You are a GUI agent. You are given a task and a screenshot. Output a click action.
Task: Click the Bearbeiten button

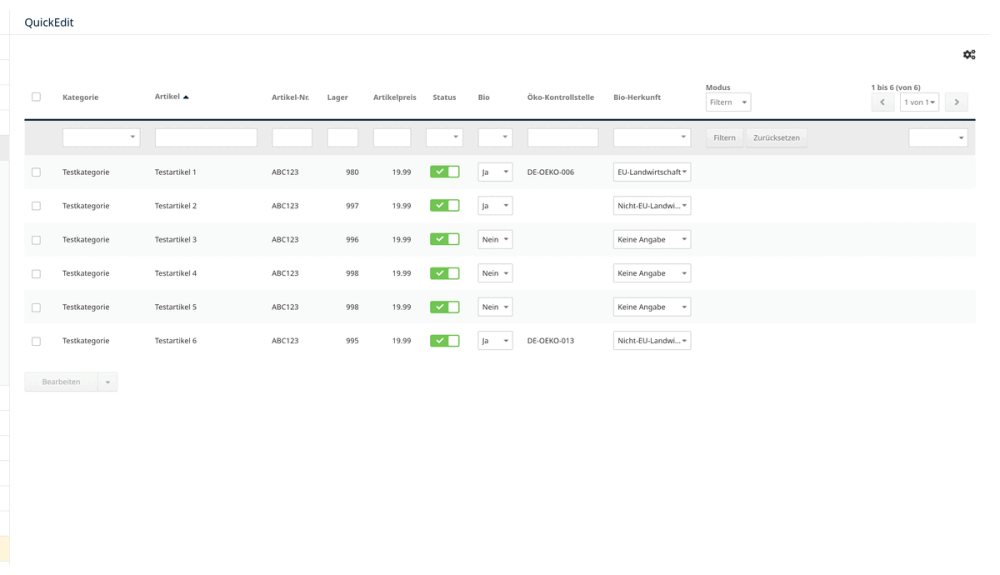tap(61, 382)
